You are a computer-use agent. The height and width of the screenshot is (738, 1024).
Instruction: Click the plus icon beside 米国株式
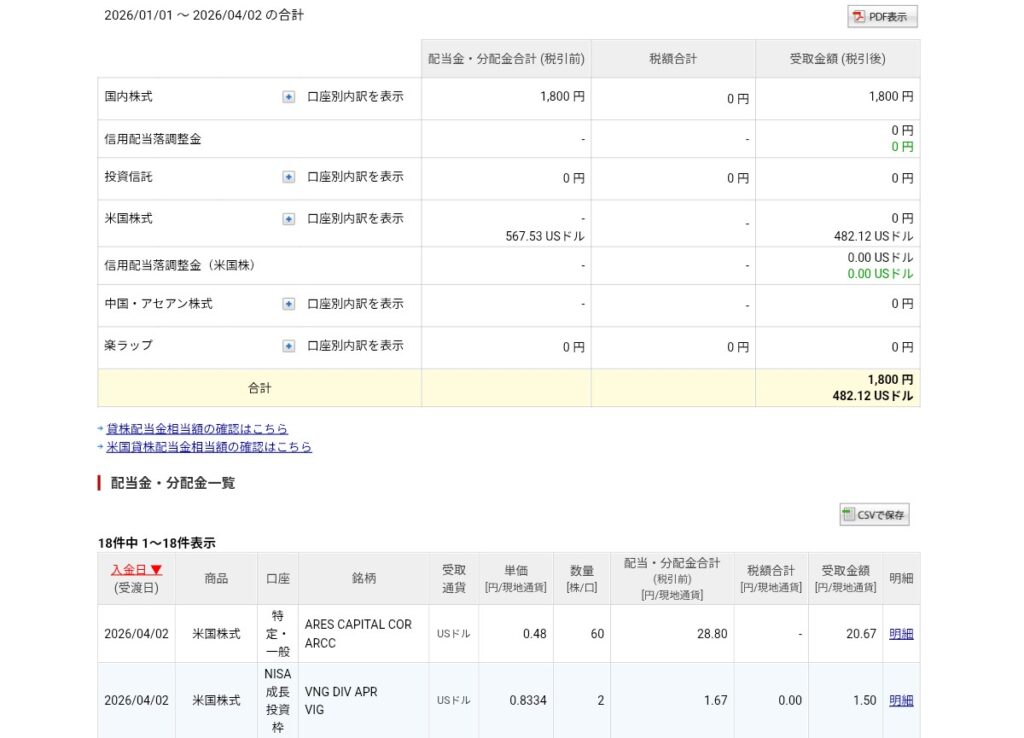click(288, 219)
